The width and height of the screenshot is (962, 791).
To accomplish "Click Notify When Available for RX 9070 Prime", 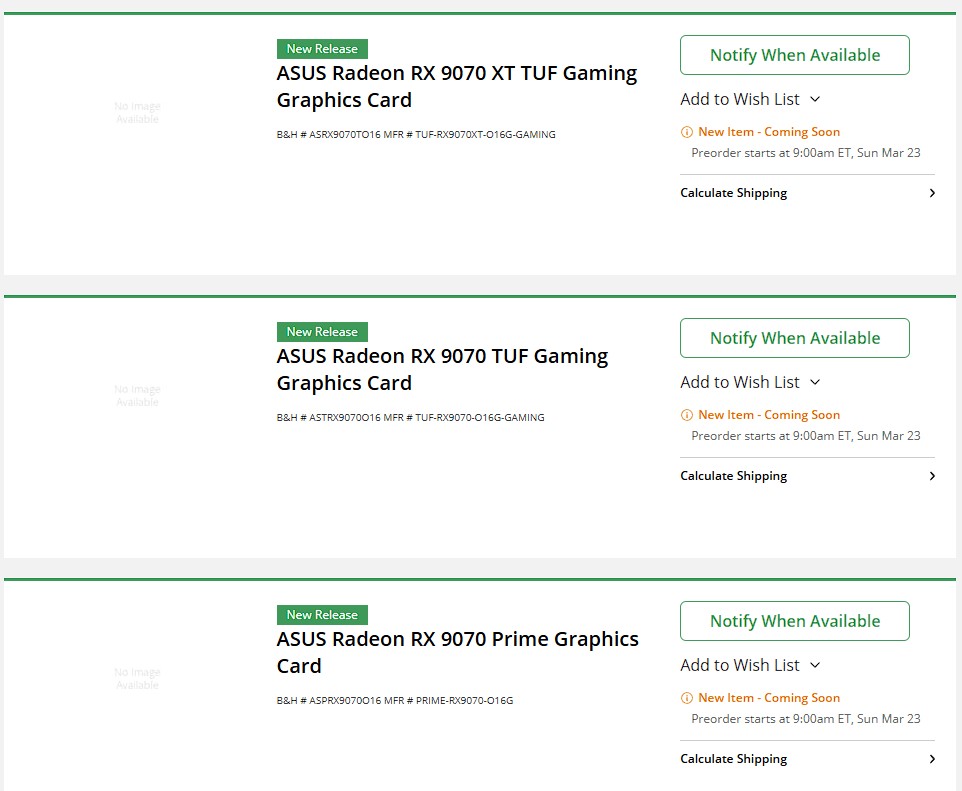I will pyautogui.click(x=795, y=621).
